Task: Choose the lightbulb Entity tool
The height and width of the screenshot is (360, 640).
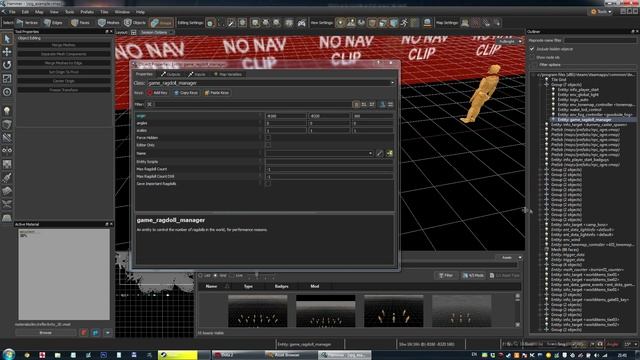Action: (x=7, y=111)
